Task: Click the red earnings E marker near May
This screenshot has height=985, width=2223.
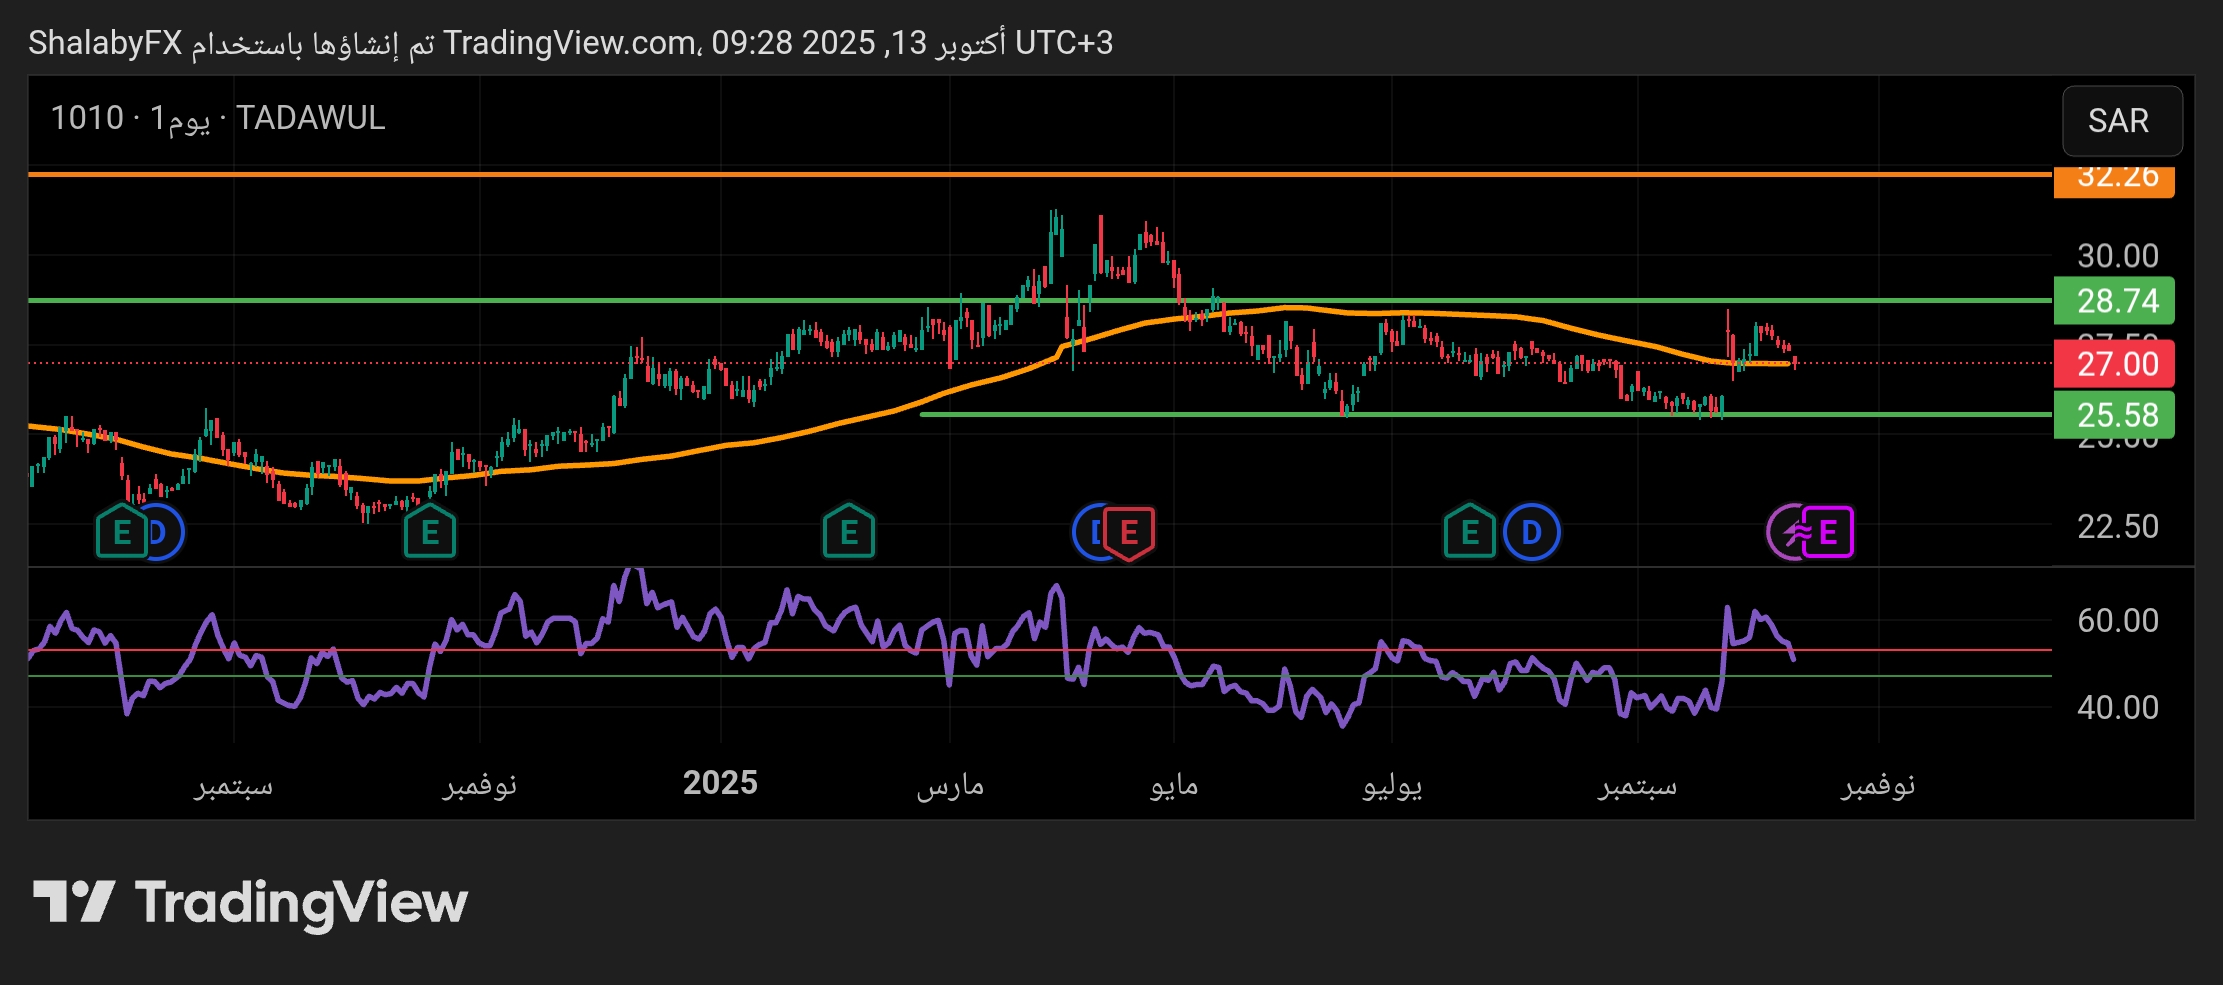Action: coord(1130,532)
